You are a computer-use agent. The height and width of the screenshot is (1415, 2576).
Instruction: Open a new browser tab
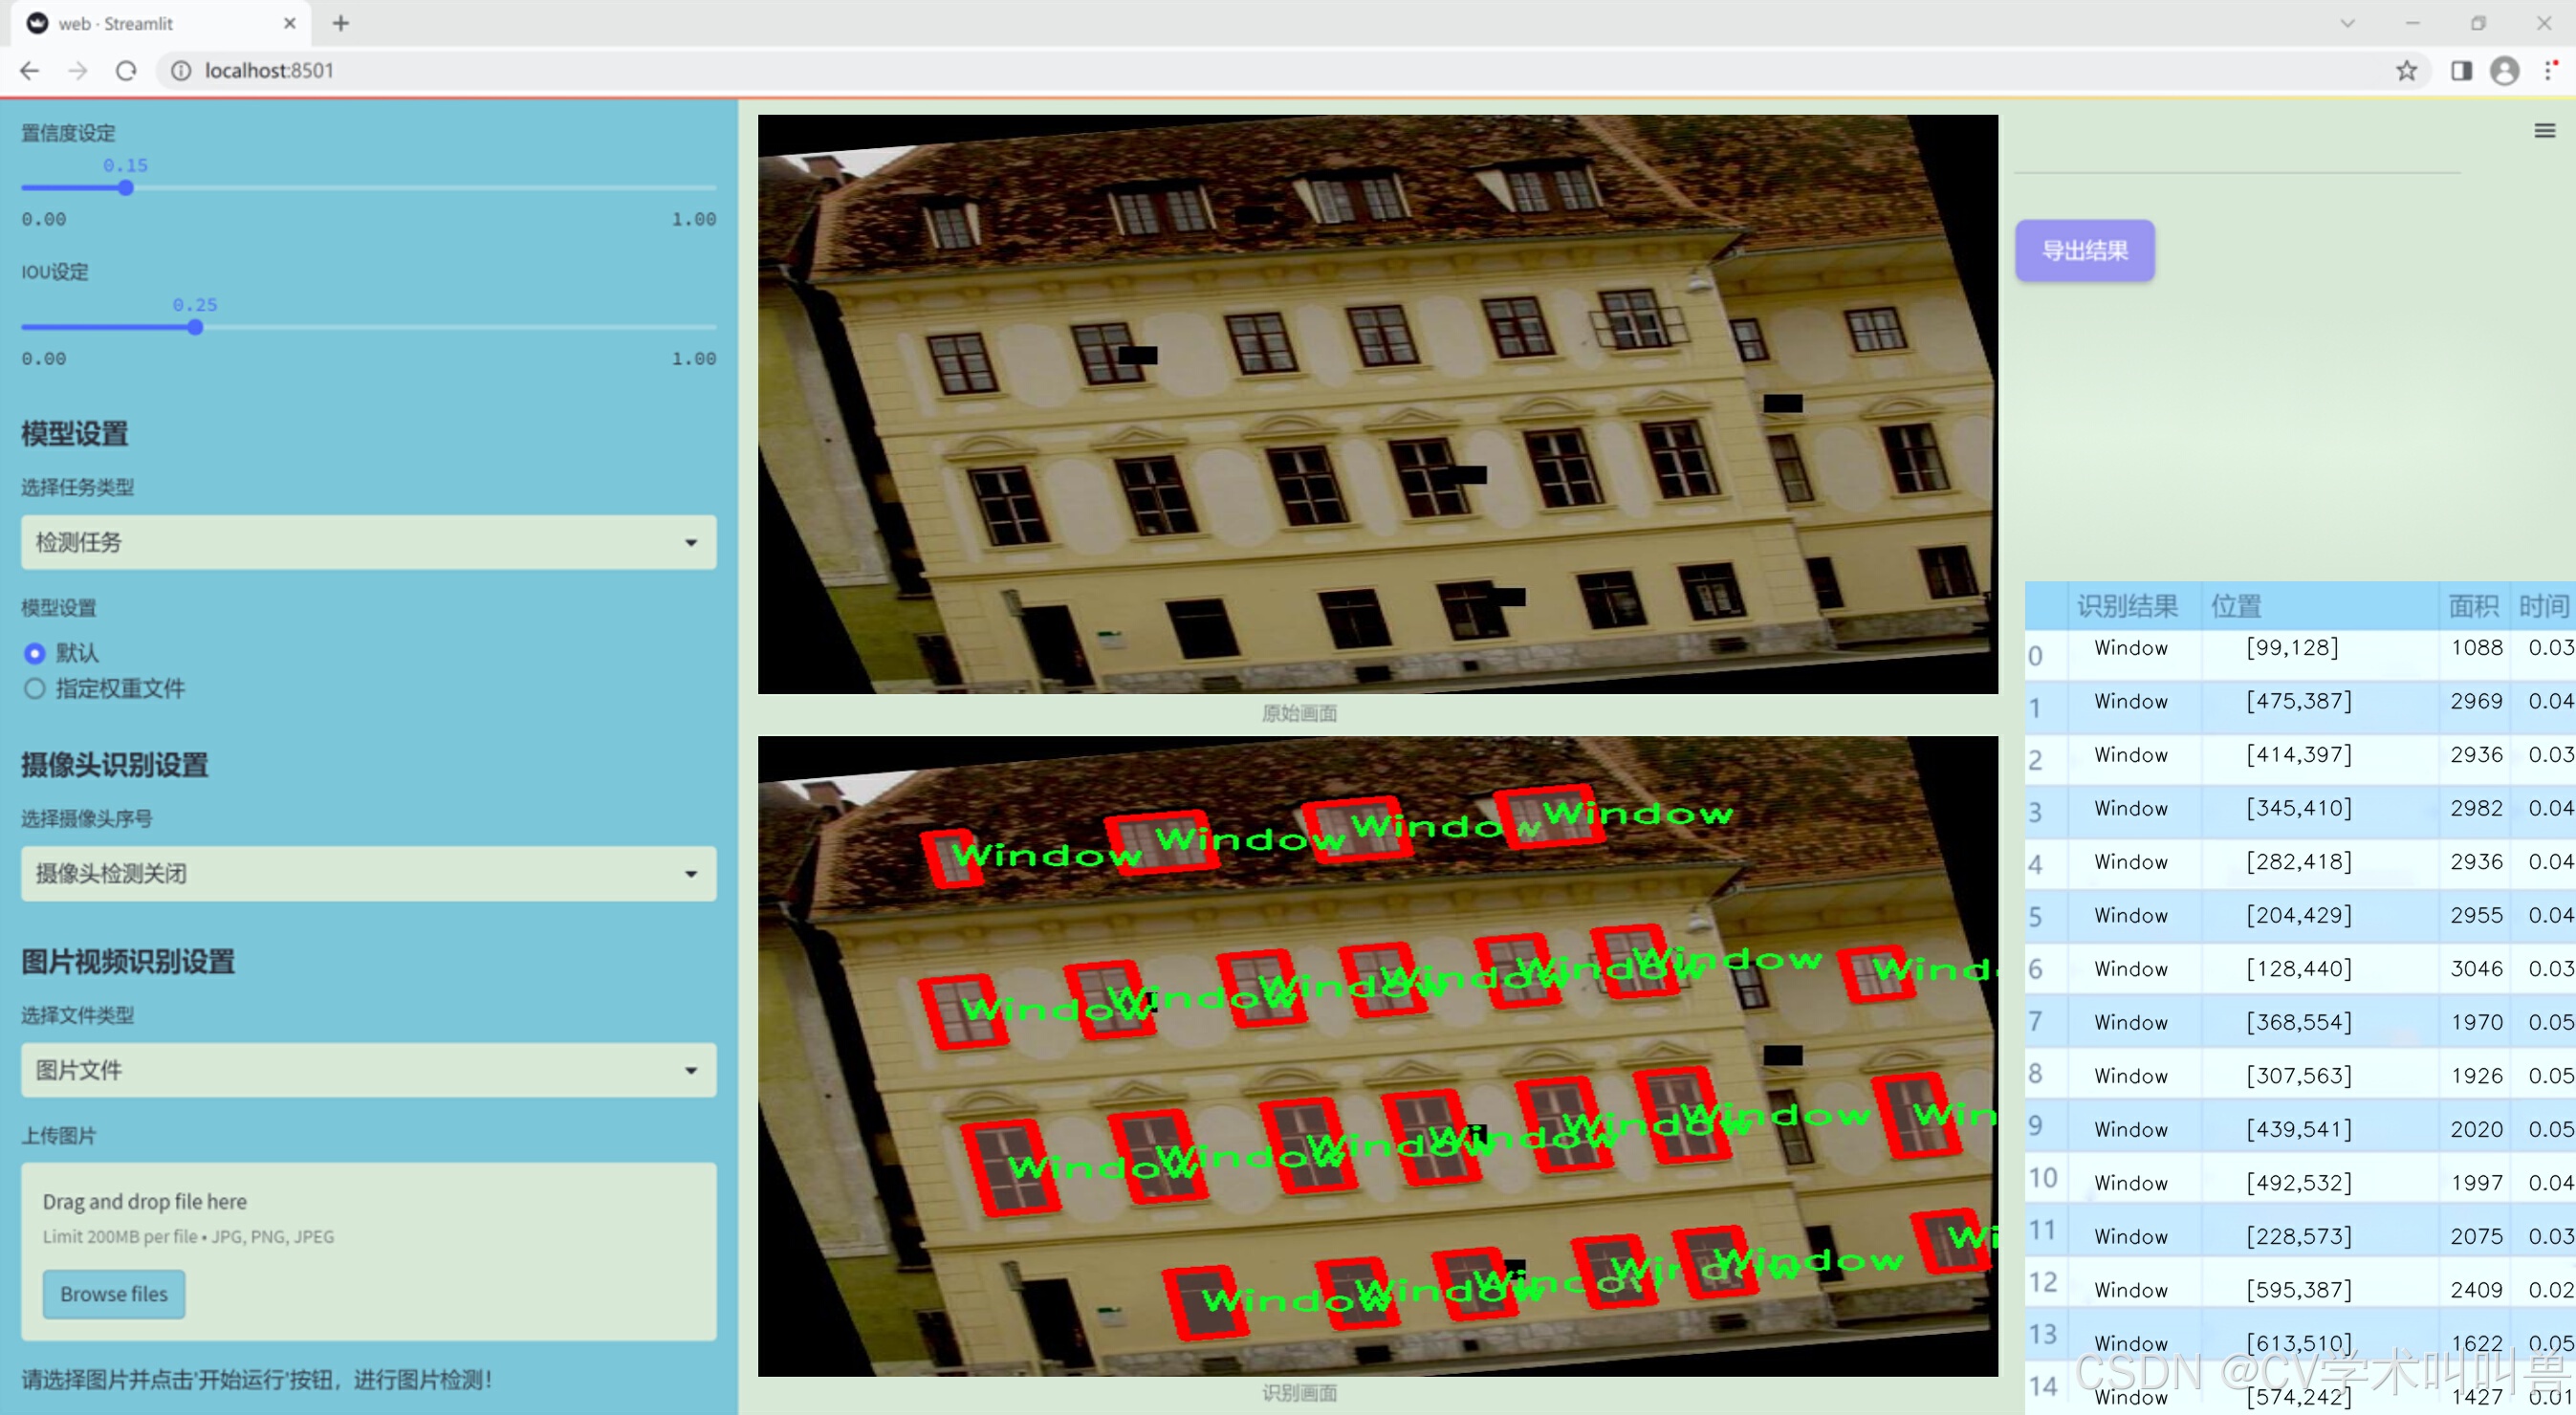[341, 23]
